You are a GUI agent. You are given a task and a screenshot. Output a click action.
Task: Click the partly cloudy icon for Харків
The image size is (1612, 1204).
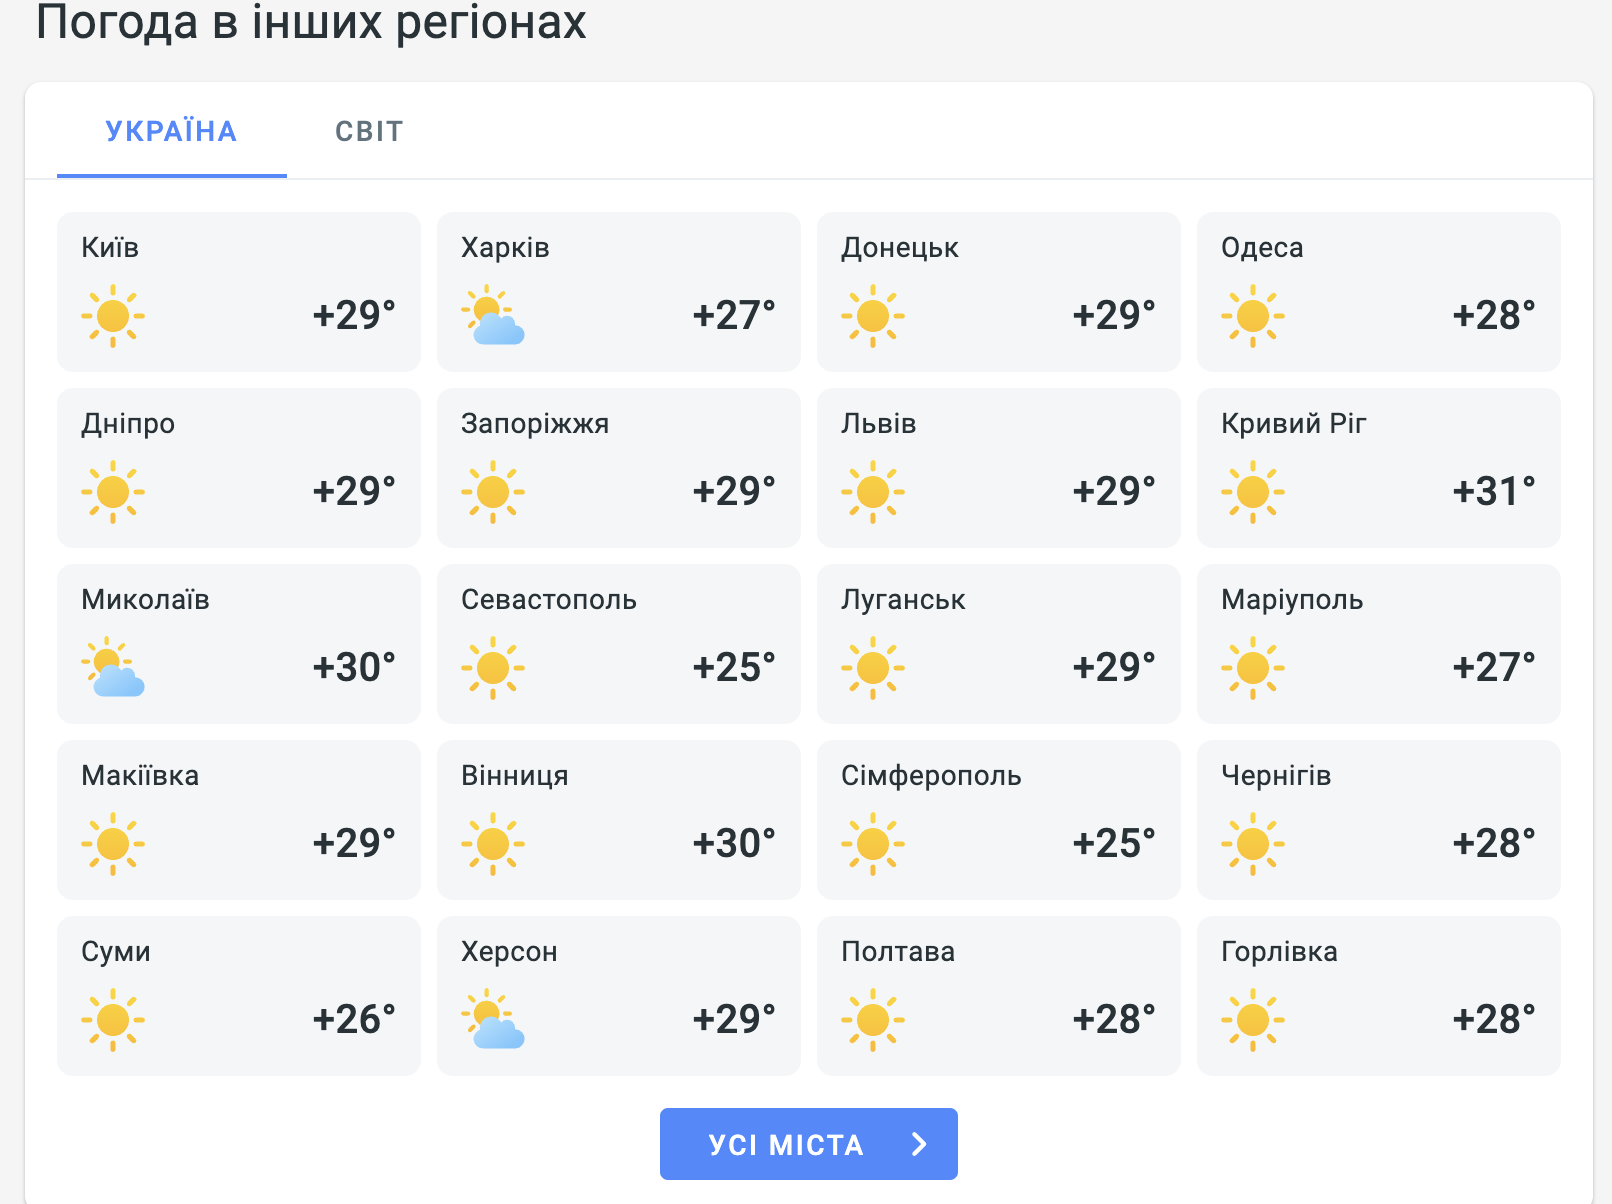pos(493,316)
